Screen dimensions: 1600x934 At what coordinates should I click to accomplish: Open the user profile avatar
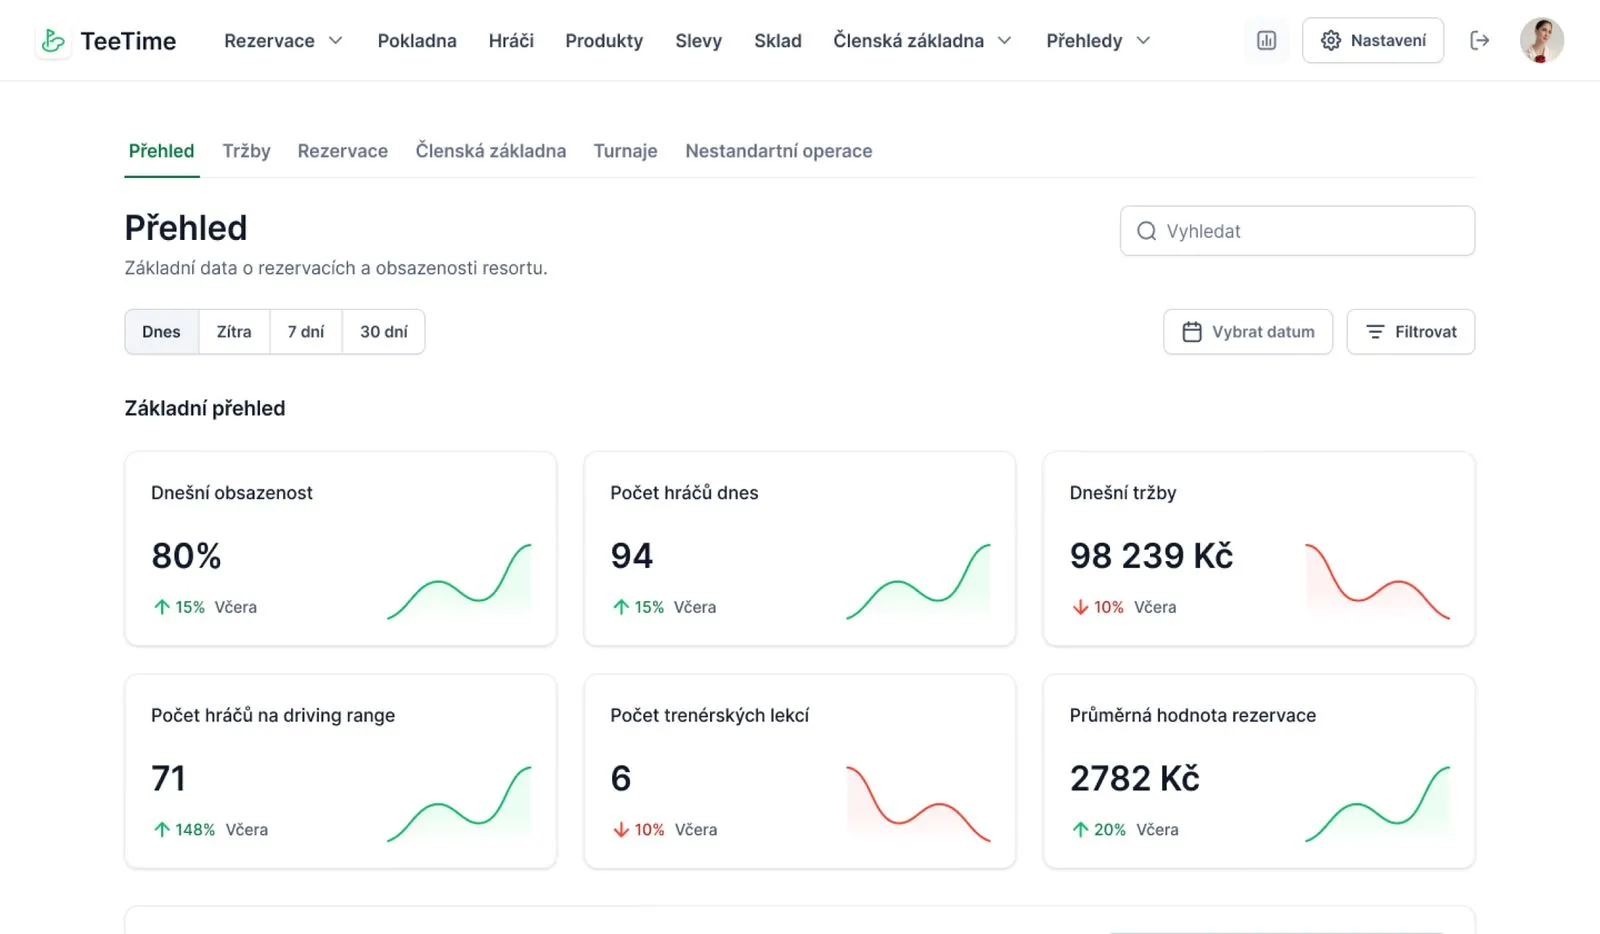[1541, 41]
